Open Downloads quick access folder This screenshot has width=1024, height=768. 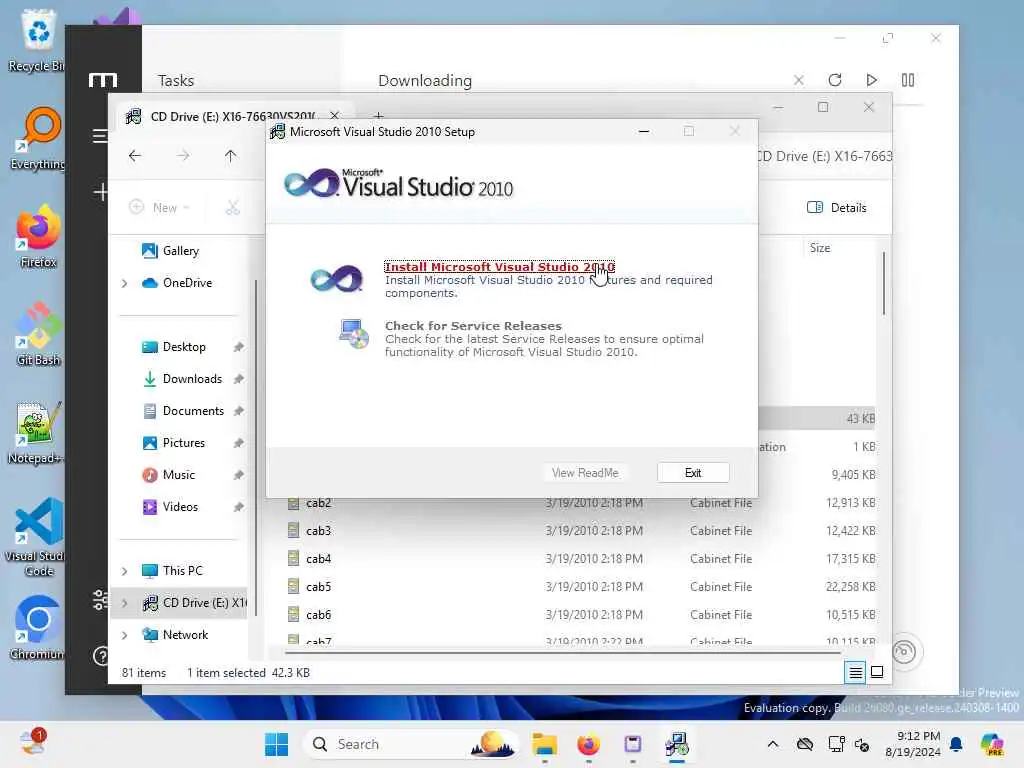click(192, 379)
